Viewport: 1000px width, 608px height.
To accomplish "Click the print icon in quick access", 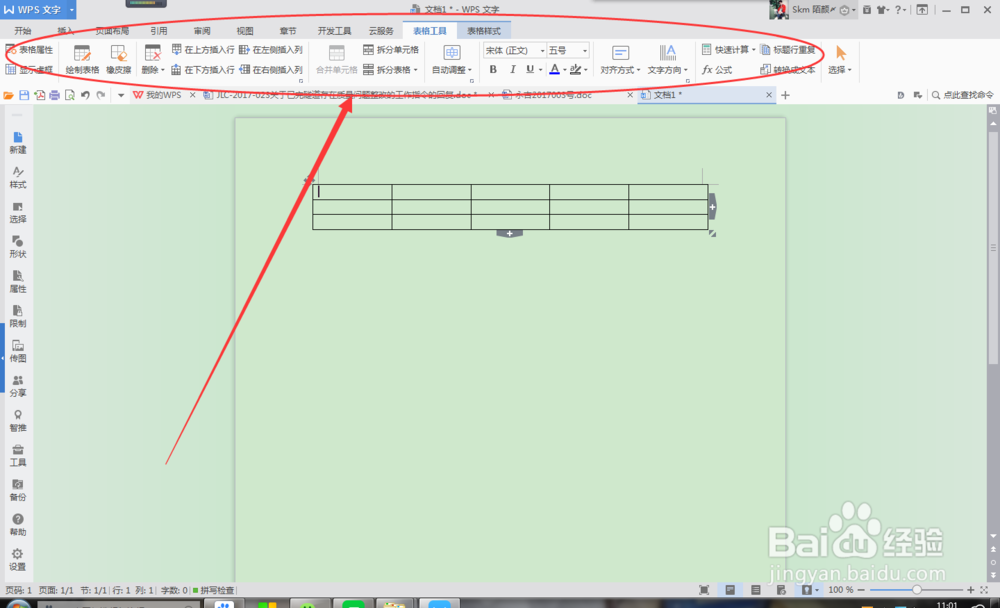I will [x=55, y=95].
